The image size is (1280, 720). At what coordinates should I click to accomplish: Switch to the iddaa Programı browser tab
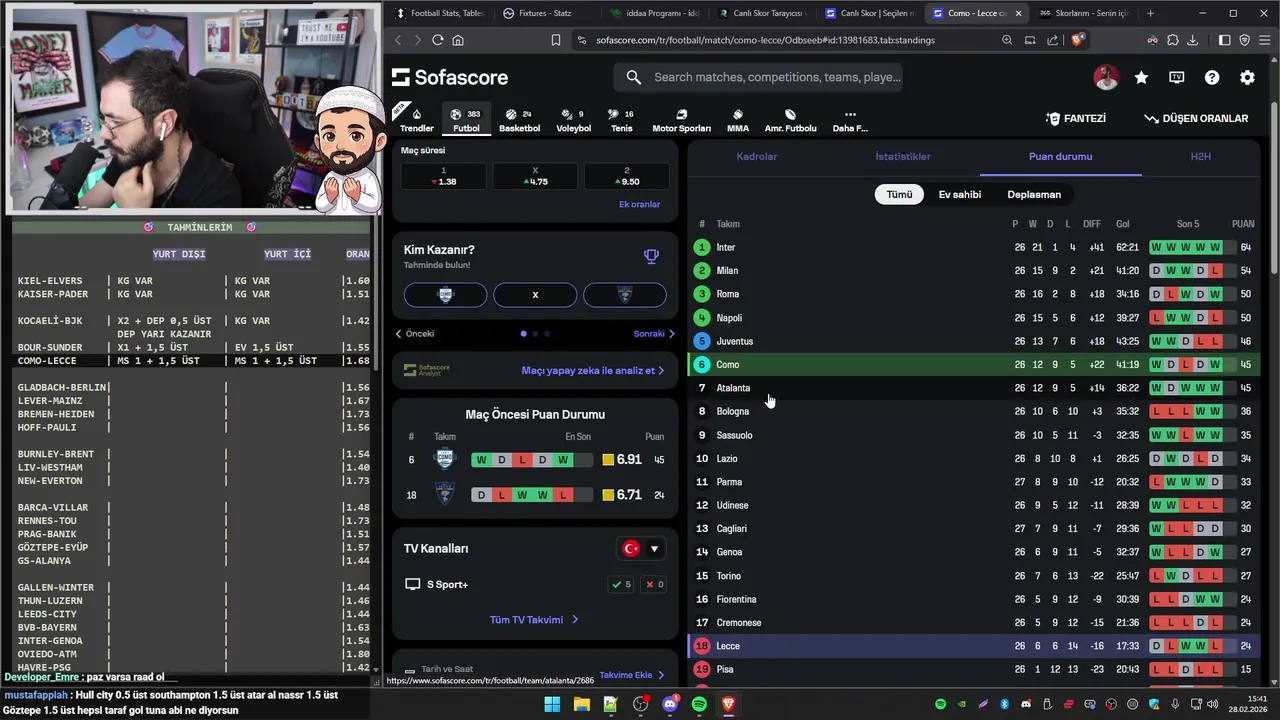(x=655, y=13)
